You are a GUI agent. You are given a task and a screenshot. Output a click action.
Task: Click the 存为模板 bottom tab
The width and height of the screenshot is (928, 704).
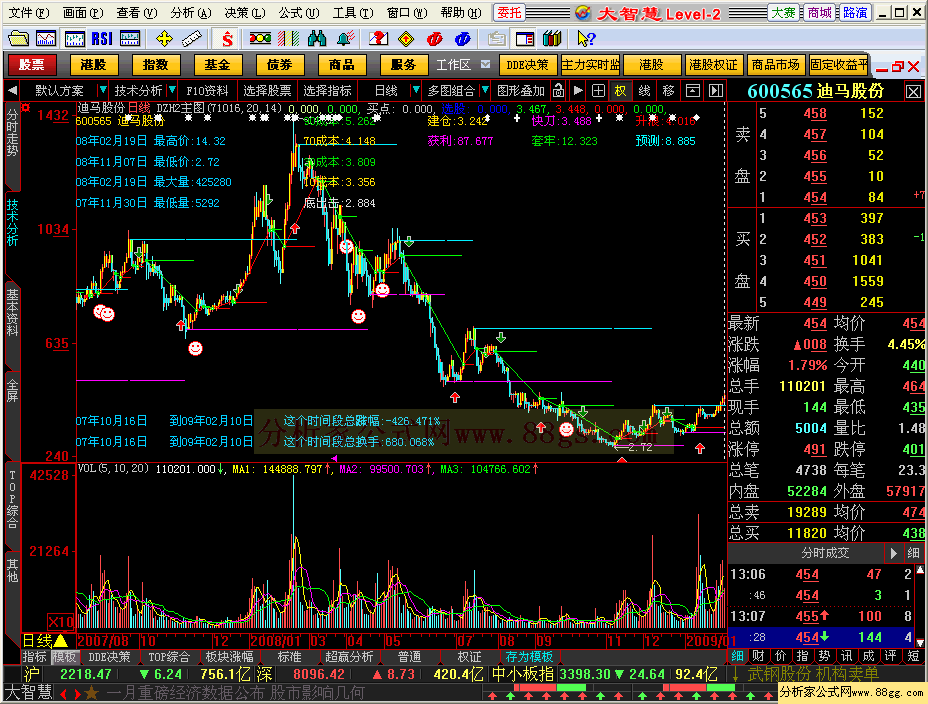[x=529, y=657]
